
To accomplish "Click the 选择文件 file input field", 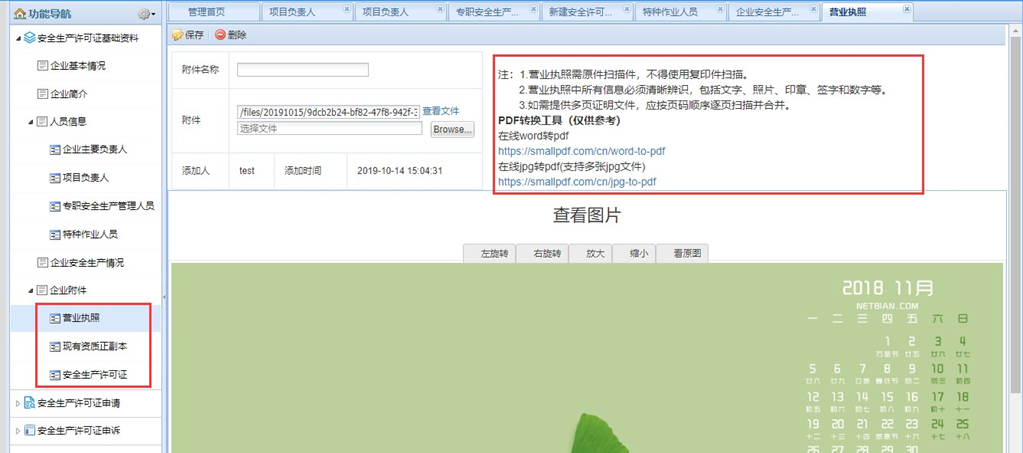I will (x=329, y=129).
